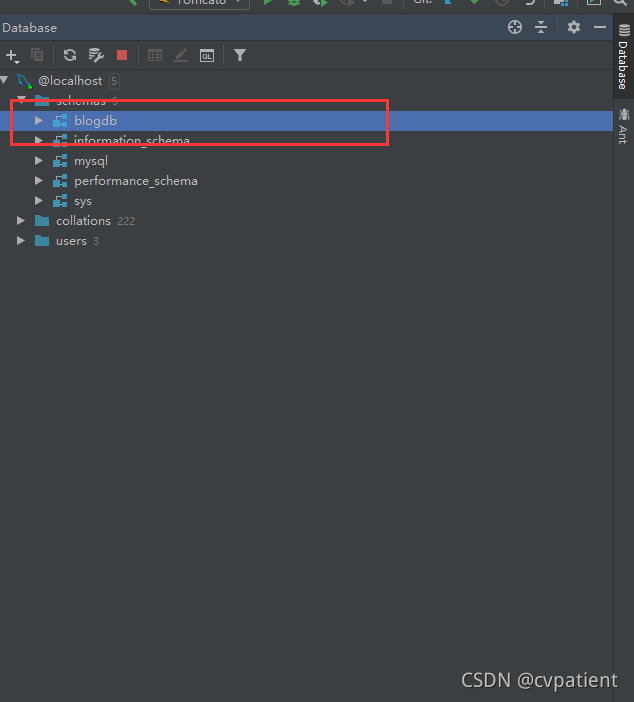Viewport: 634px width, 702px height.
Task: Hide the Database panel with minus icon
Action: pos(600,27)
